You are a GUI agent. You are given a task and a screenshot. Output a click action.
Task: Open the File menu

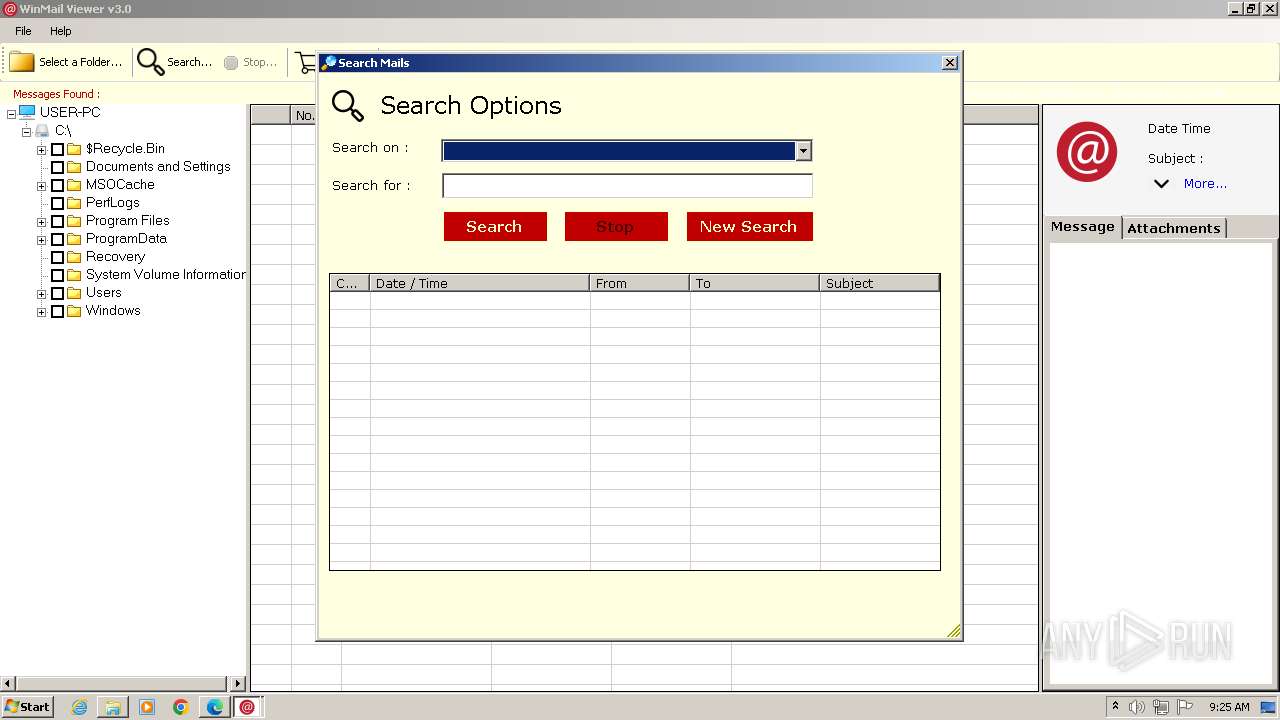point(23,31)
